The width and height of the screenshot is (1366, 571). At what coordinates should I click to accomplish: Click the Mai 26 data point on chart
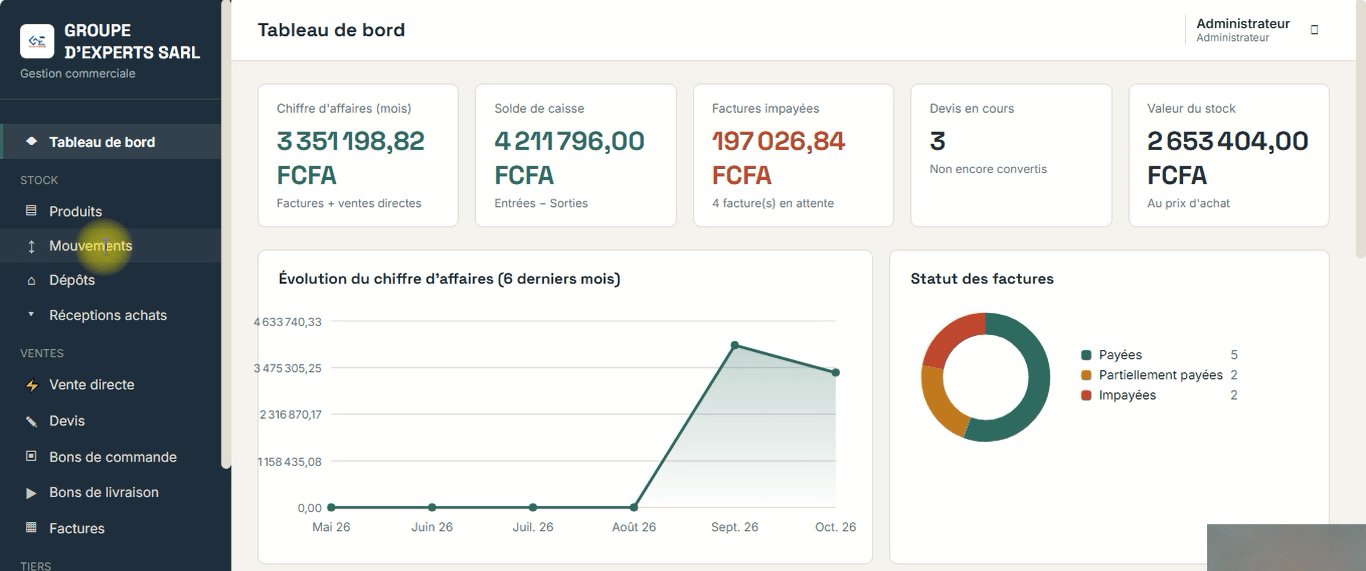(x=331, y=507)
